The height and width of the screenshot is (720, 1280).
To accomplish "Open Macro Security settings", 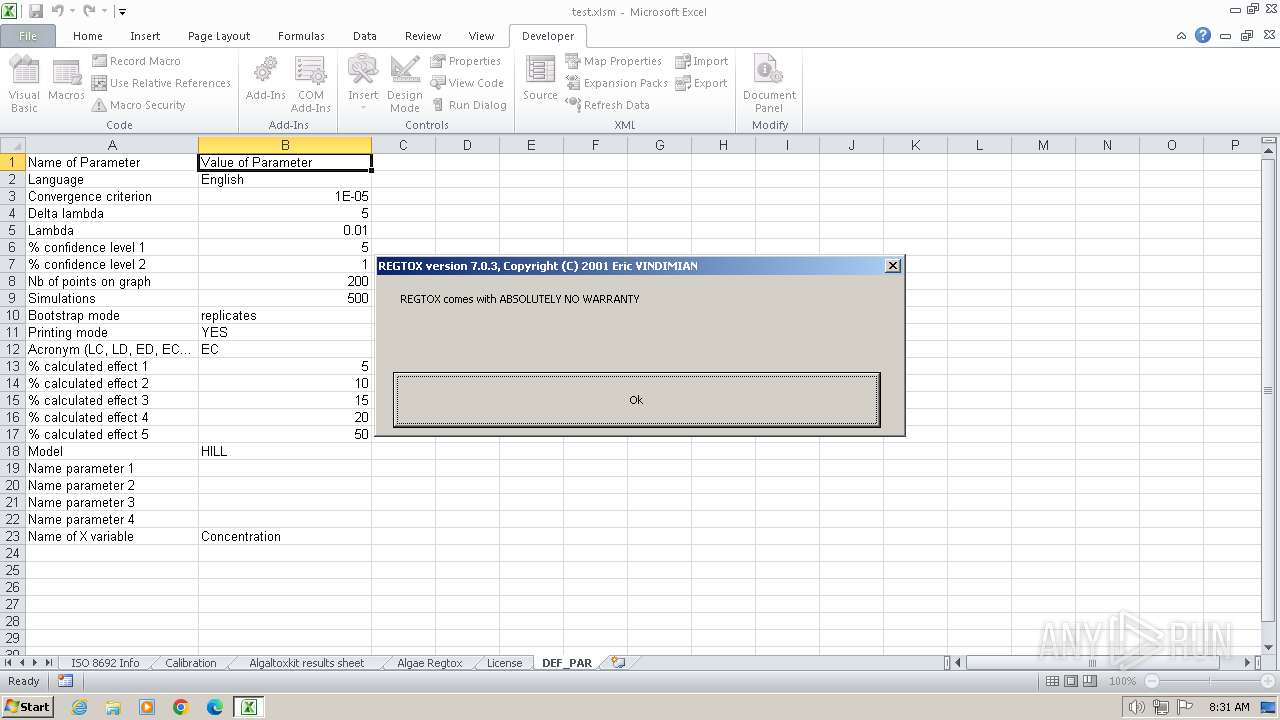I will 139,105.
